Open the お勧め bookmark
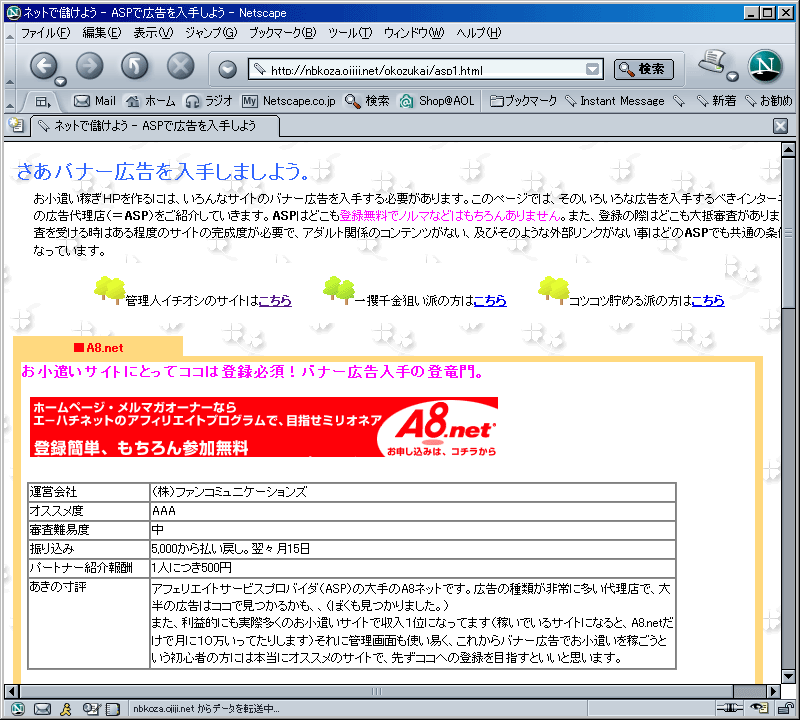Image resolution: width=800 pixels, height=720 pixels. (769, 101)
